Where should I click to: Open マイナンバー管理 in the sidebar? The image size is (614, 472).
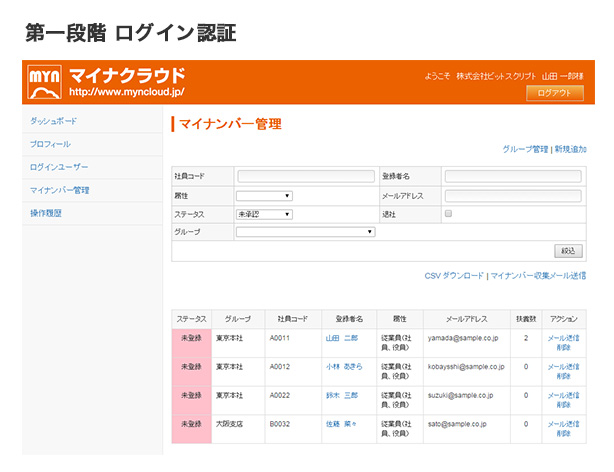(60, 190)
